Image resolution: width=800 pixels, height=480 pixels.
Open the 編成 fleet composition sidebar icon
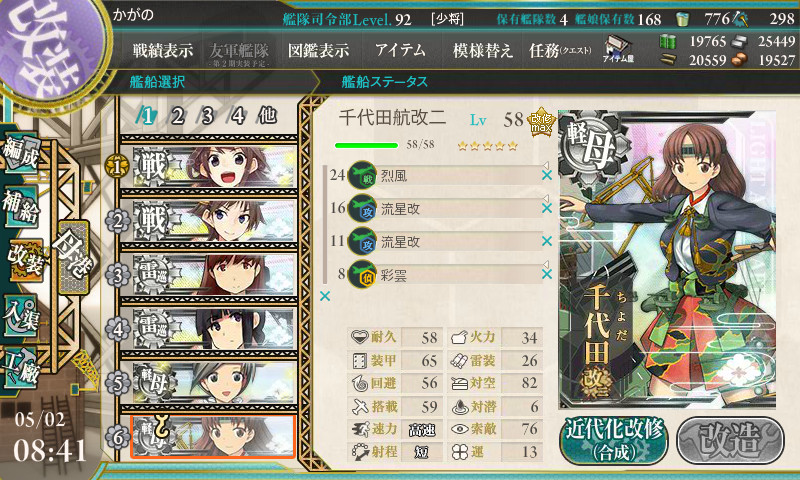[20, 153]
